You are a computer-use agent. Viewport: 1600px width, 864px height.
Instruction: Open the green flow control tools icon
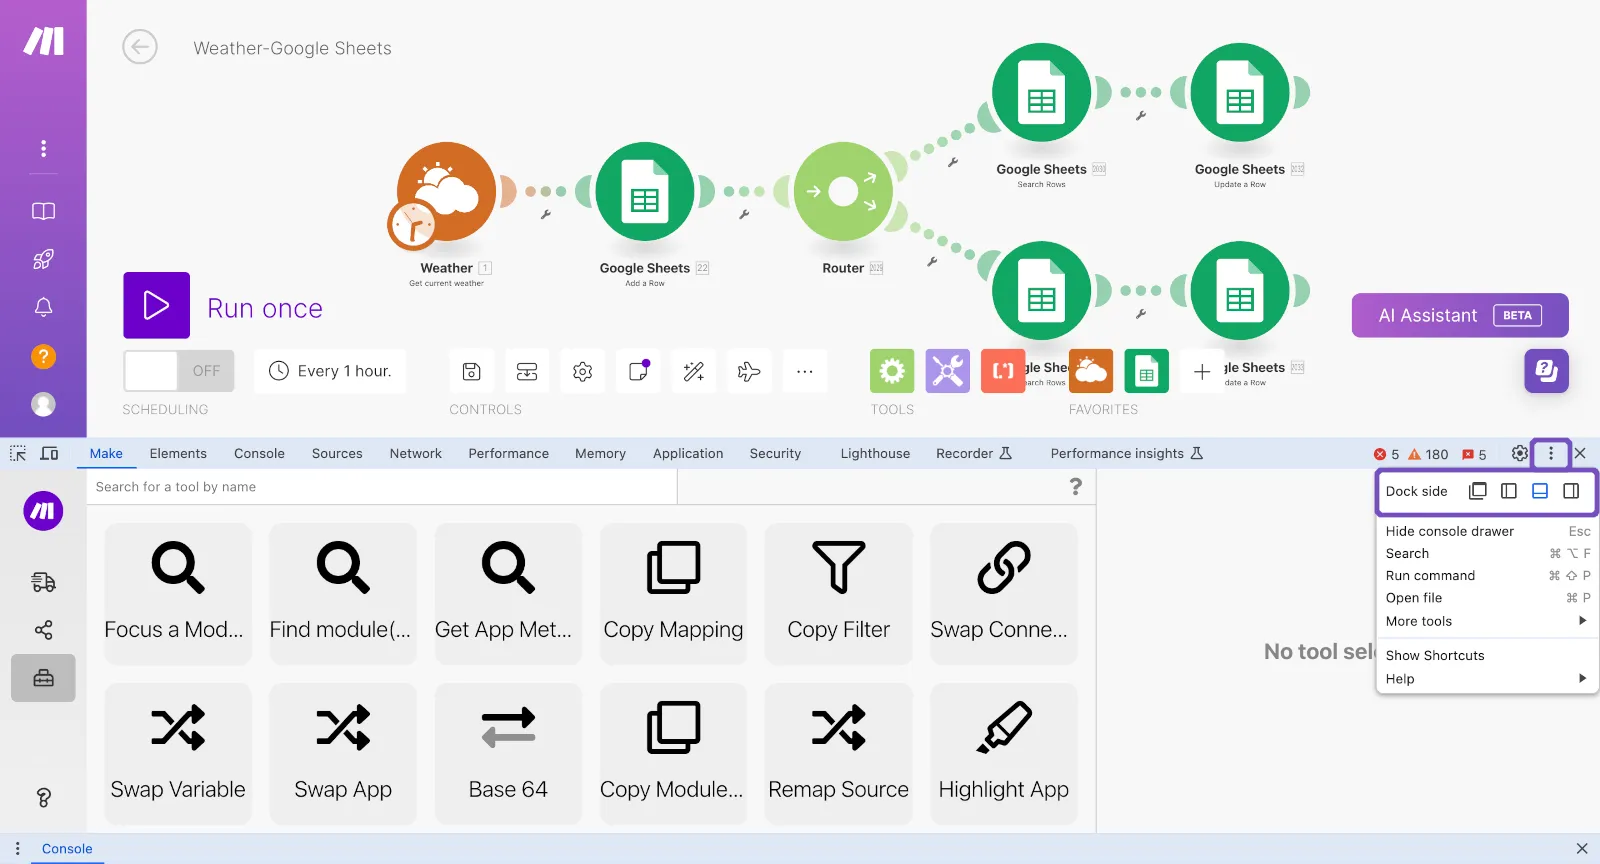(892, 371)
